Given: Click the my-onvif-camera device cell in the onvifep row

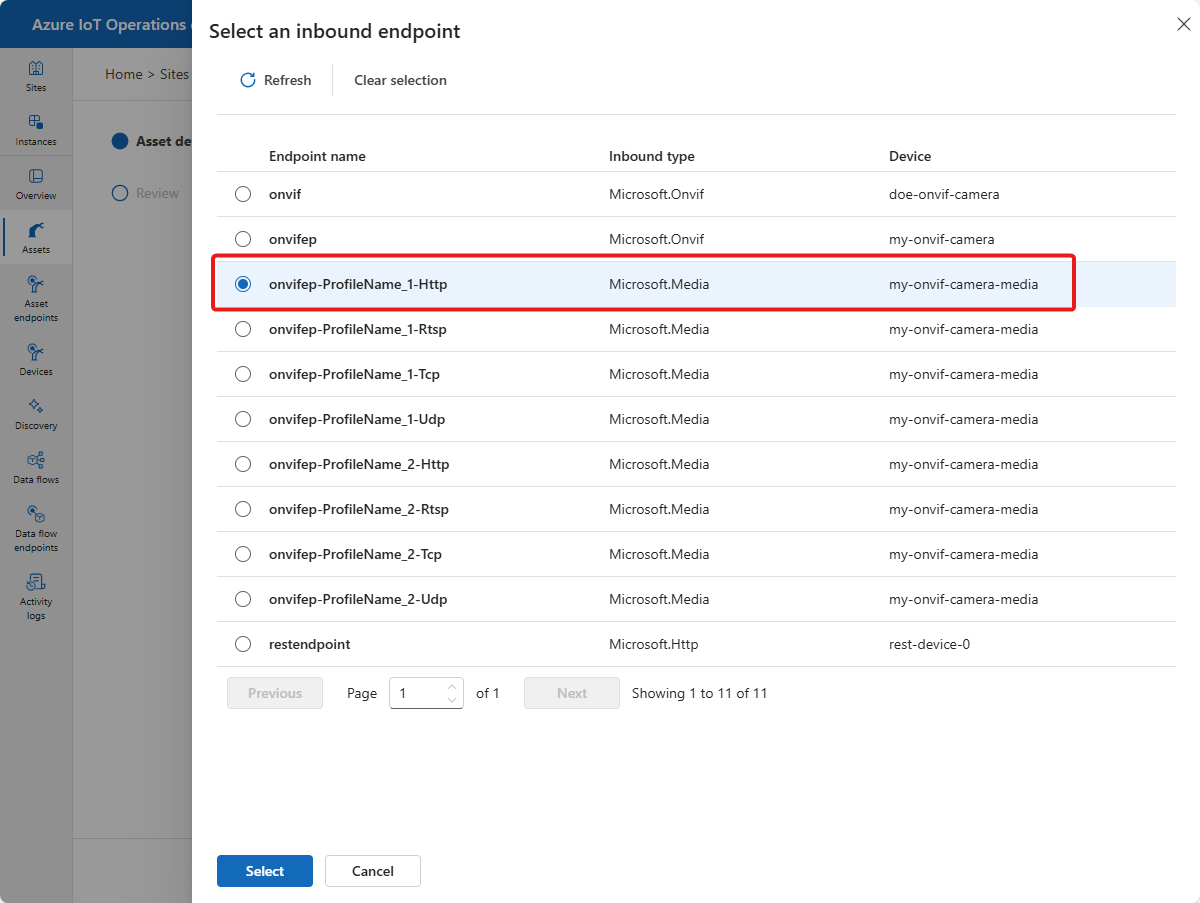Looking at the screenshot, I should tap(942, 239).
